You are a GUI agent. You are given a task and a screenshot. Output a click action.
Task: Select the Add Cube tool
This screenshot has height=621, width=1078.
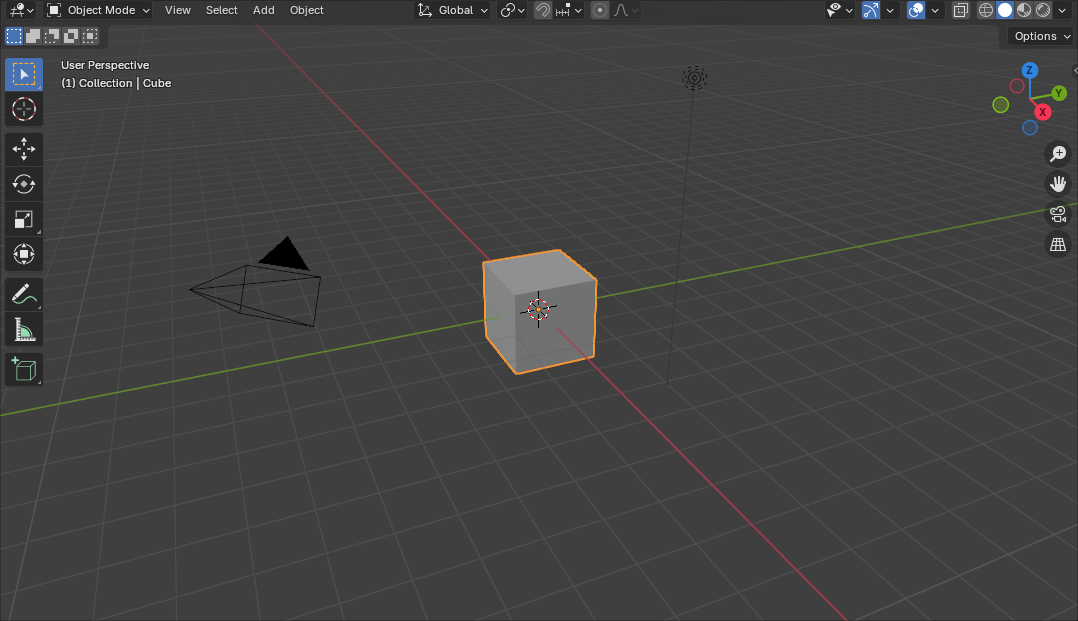pyautogui.click(x=24, y=369)
